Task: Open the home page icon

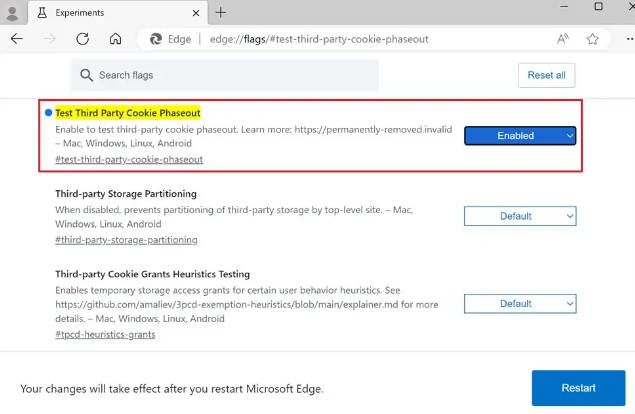Action: 115,39
